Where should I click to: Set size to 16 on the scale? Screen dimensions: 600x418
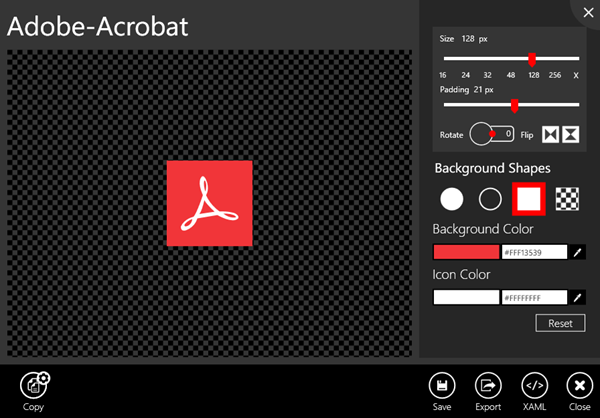[443, 75]
